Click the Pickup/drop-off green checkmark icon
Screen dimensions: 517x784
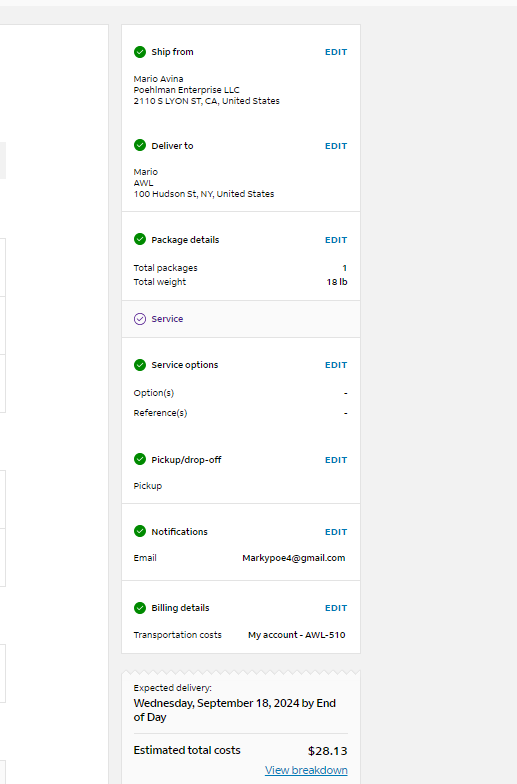tap(140, 460)
